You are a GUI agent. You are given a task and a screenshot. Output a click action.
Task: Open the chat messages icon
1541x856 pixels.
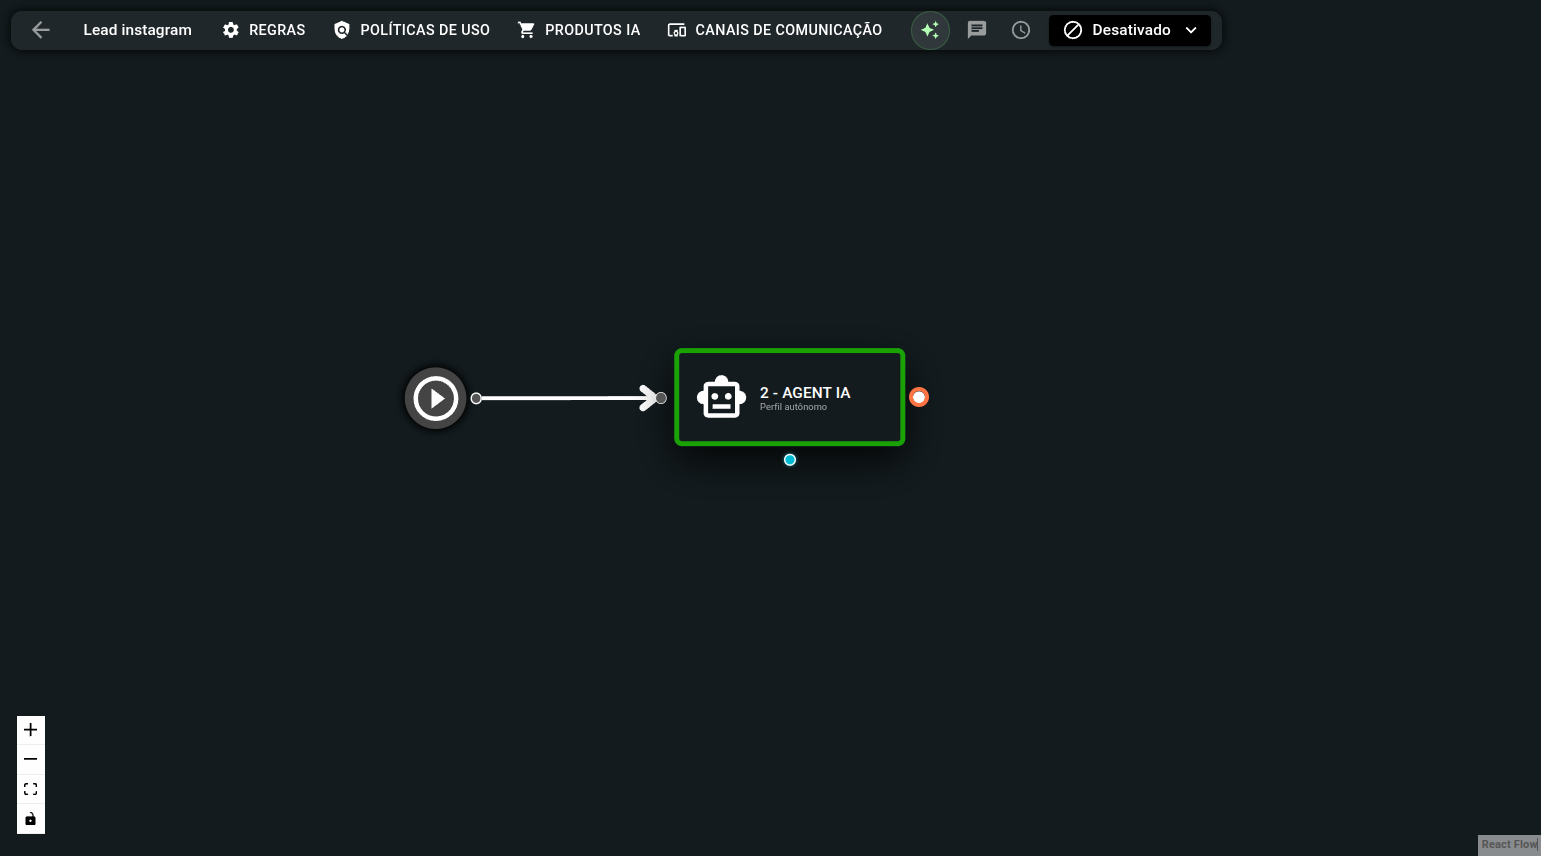[x=977, y=30]
